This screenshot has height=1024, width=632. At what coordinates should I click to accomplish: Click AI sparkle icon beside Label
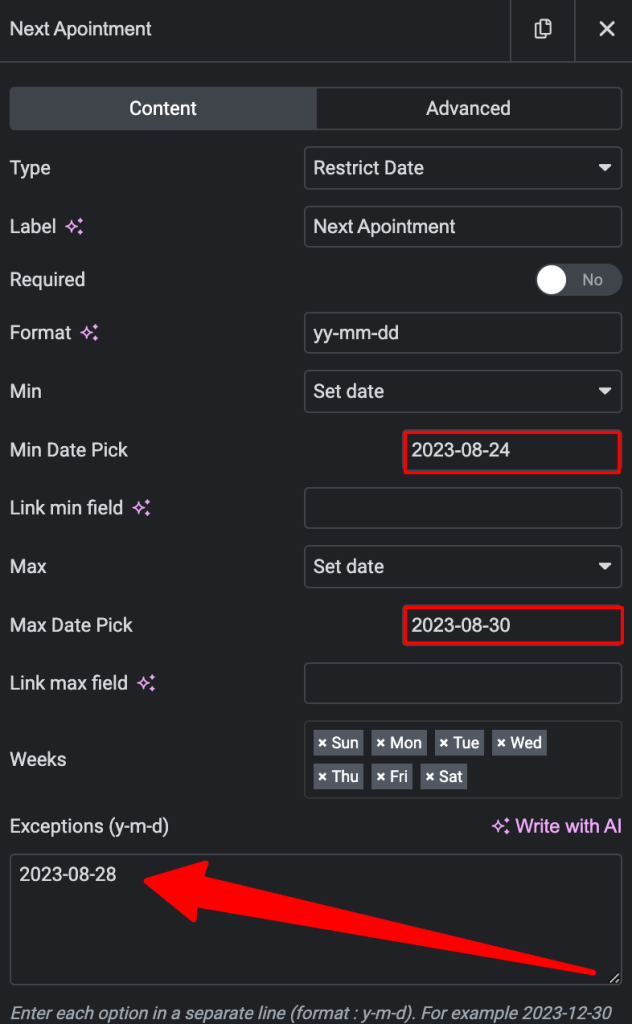click(74, 227)
